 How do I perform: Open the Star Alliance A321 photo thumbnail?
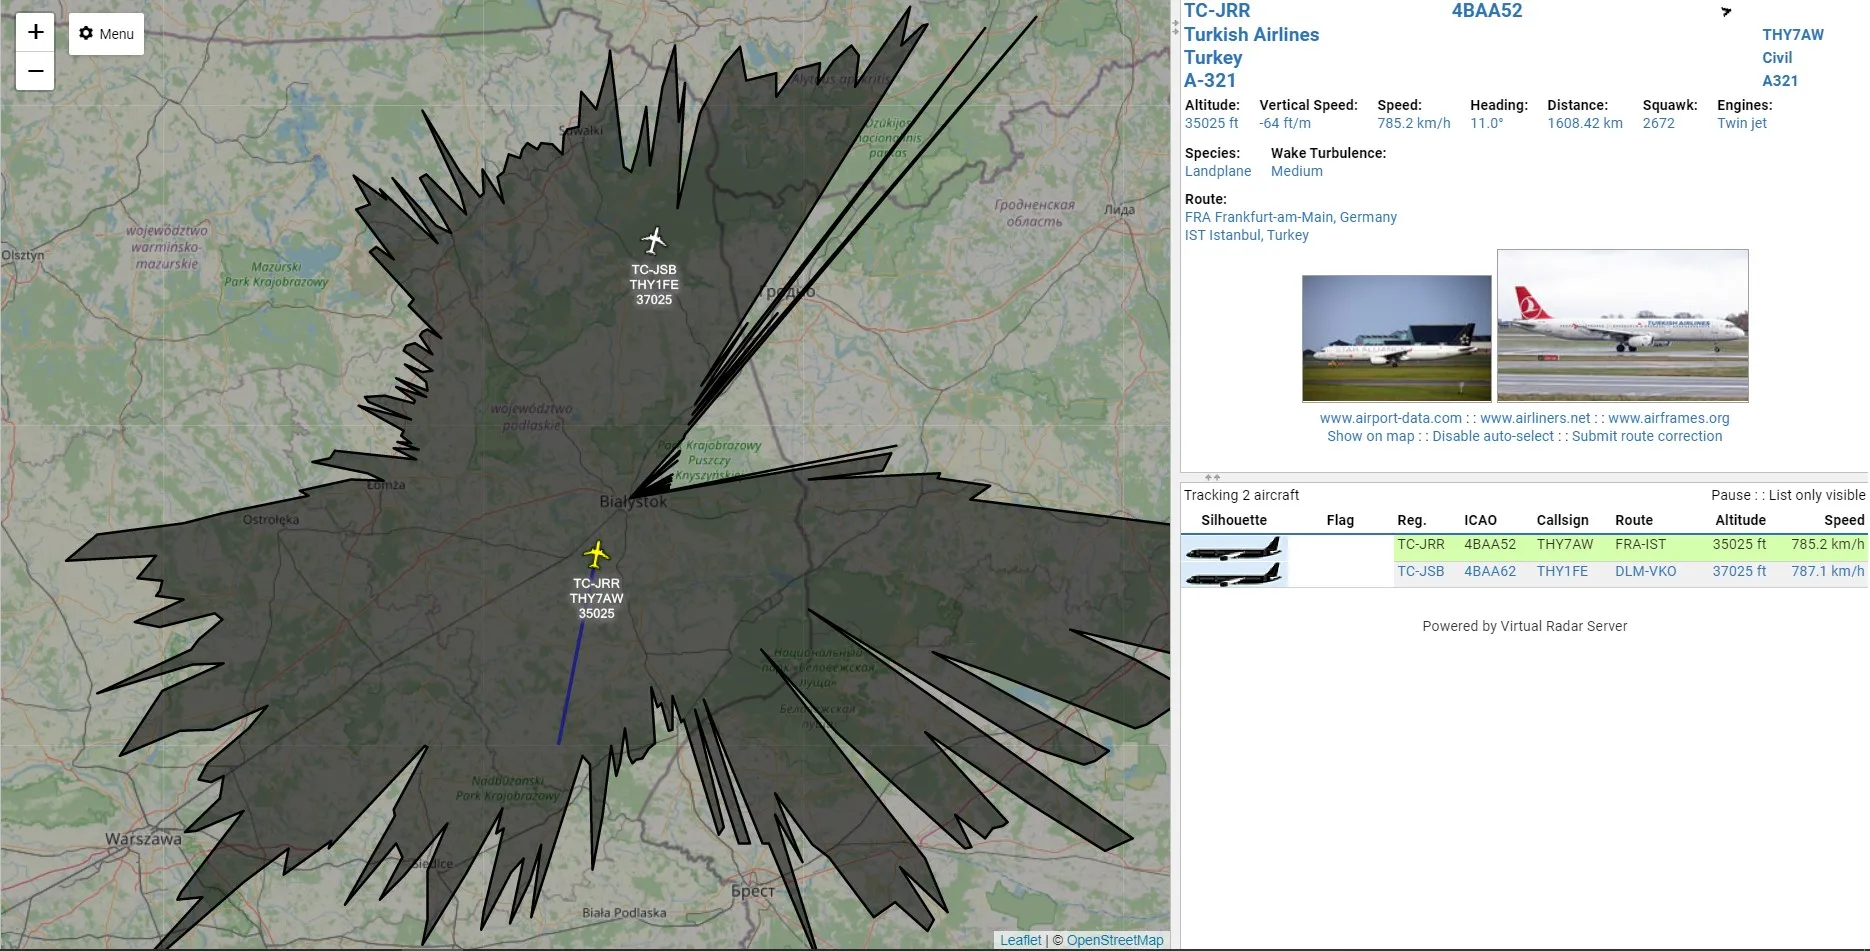[x=1396, y=338]
